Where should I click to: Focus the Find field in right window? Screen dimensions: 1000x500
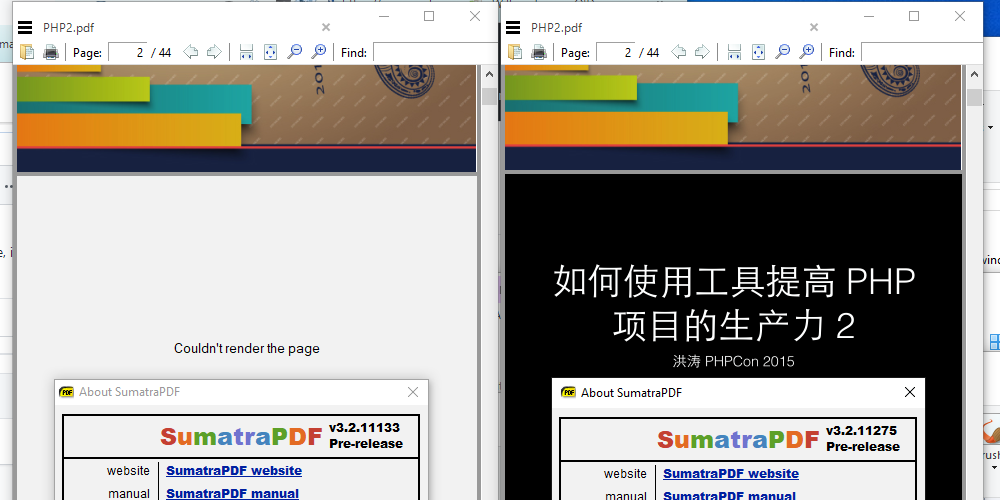(x=922, y=52)
